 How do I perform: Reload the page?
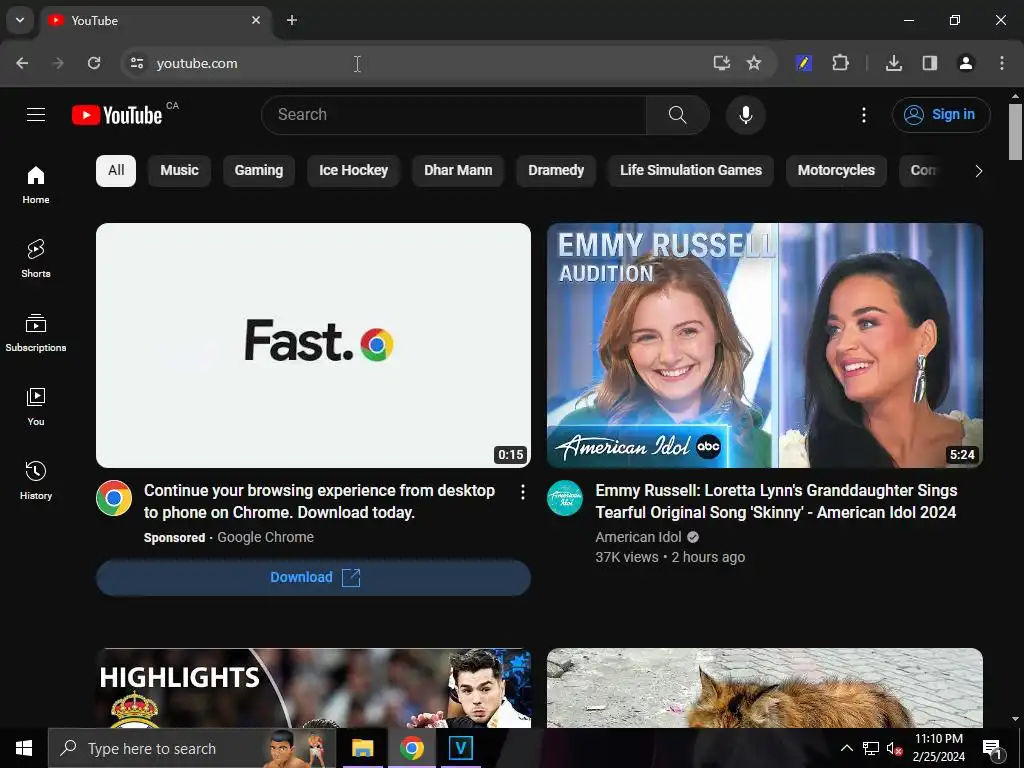pyautogui.click(x=94, y=63)
